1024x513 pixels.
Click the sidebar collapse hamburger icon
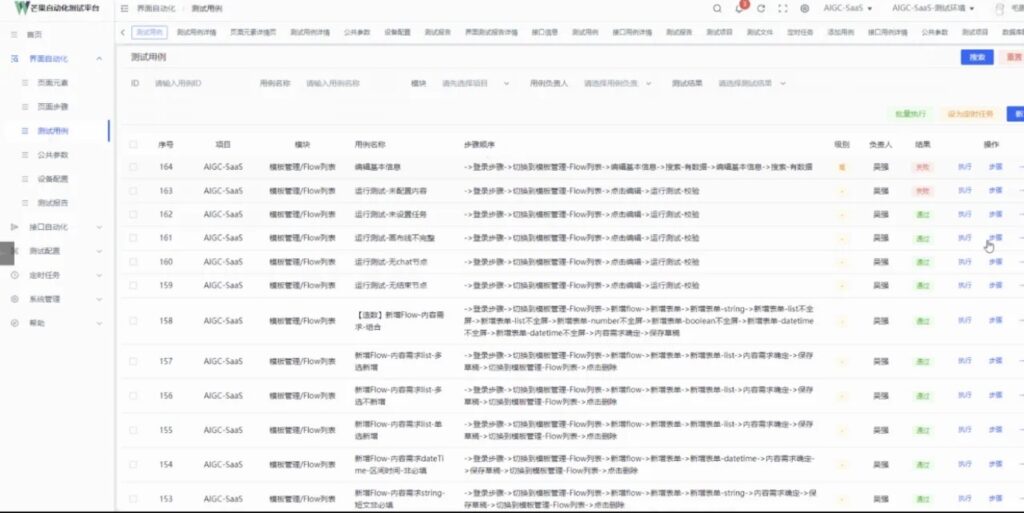pos(124,8)
